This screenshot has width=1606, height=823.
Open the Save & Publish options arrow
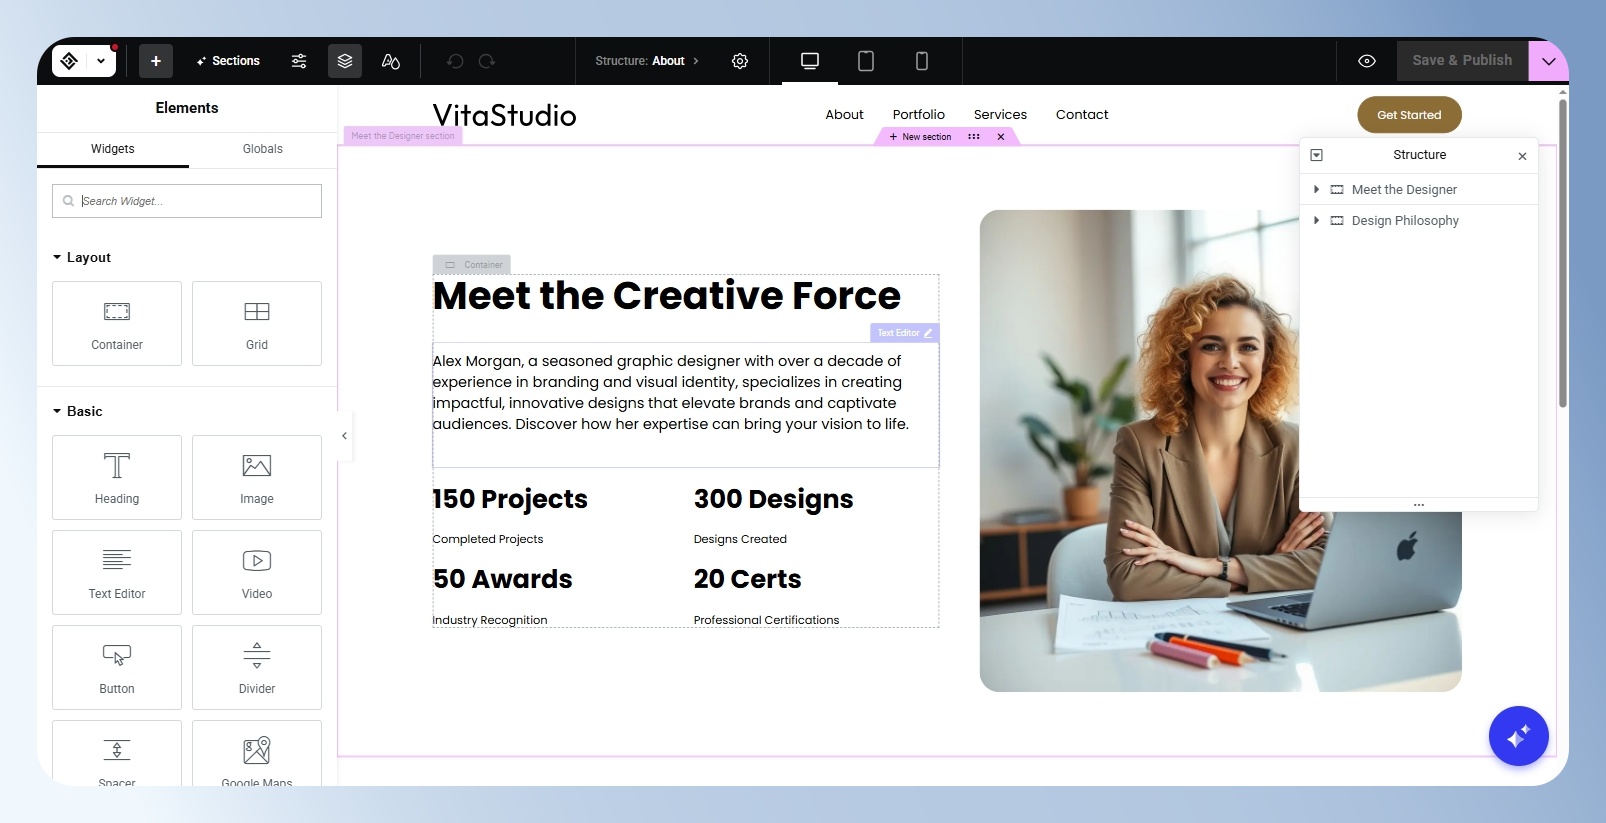[1548, 61]
